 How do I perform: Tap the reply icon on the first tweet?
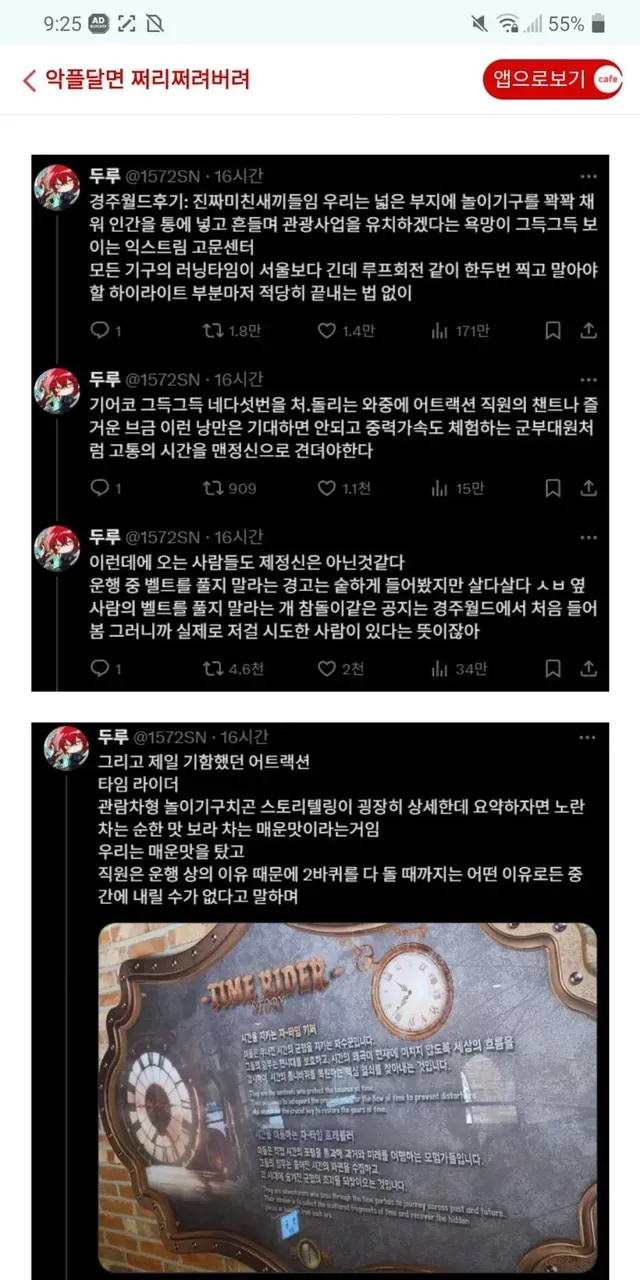pyautogui.click(x=99, y=330)
